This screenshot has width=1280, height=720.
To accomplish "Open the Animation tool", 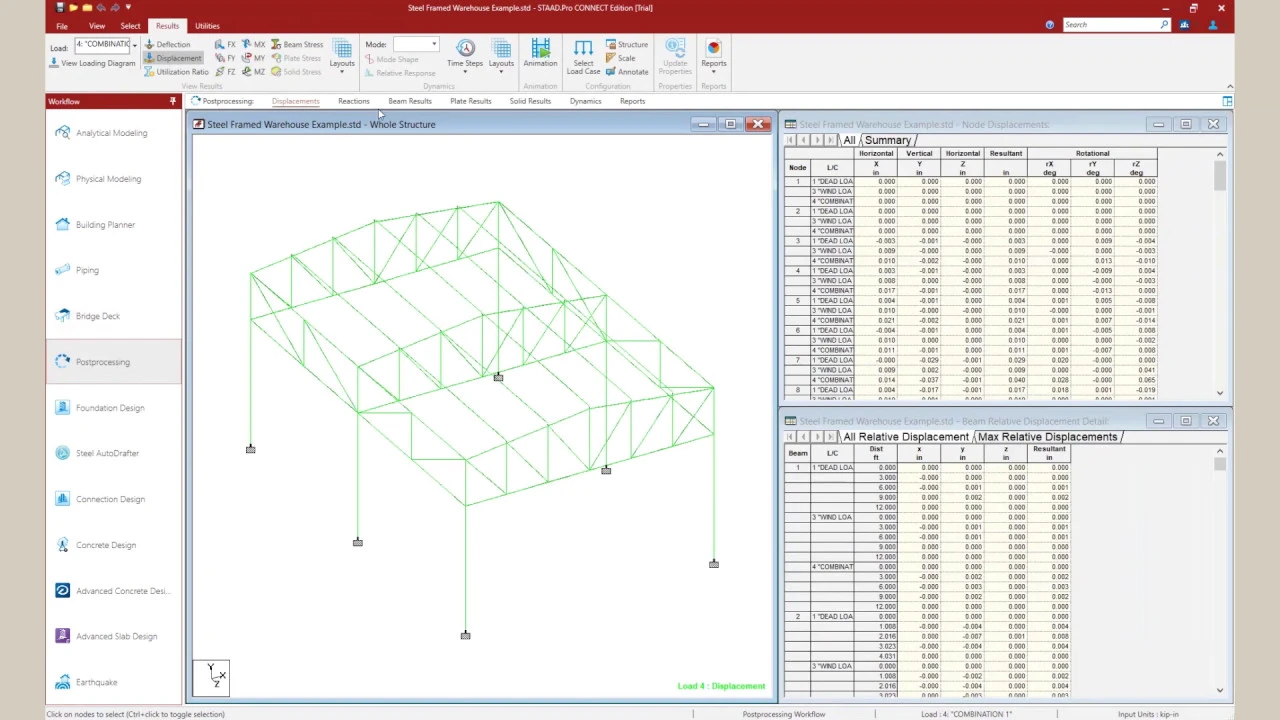I will point(540,54).
